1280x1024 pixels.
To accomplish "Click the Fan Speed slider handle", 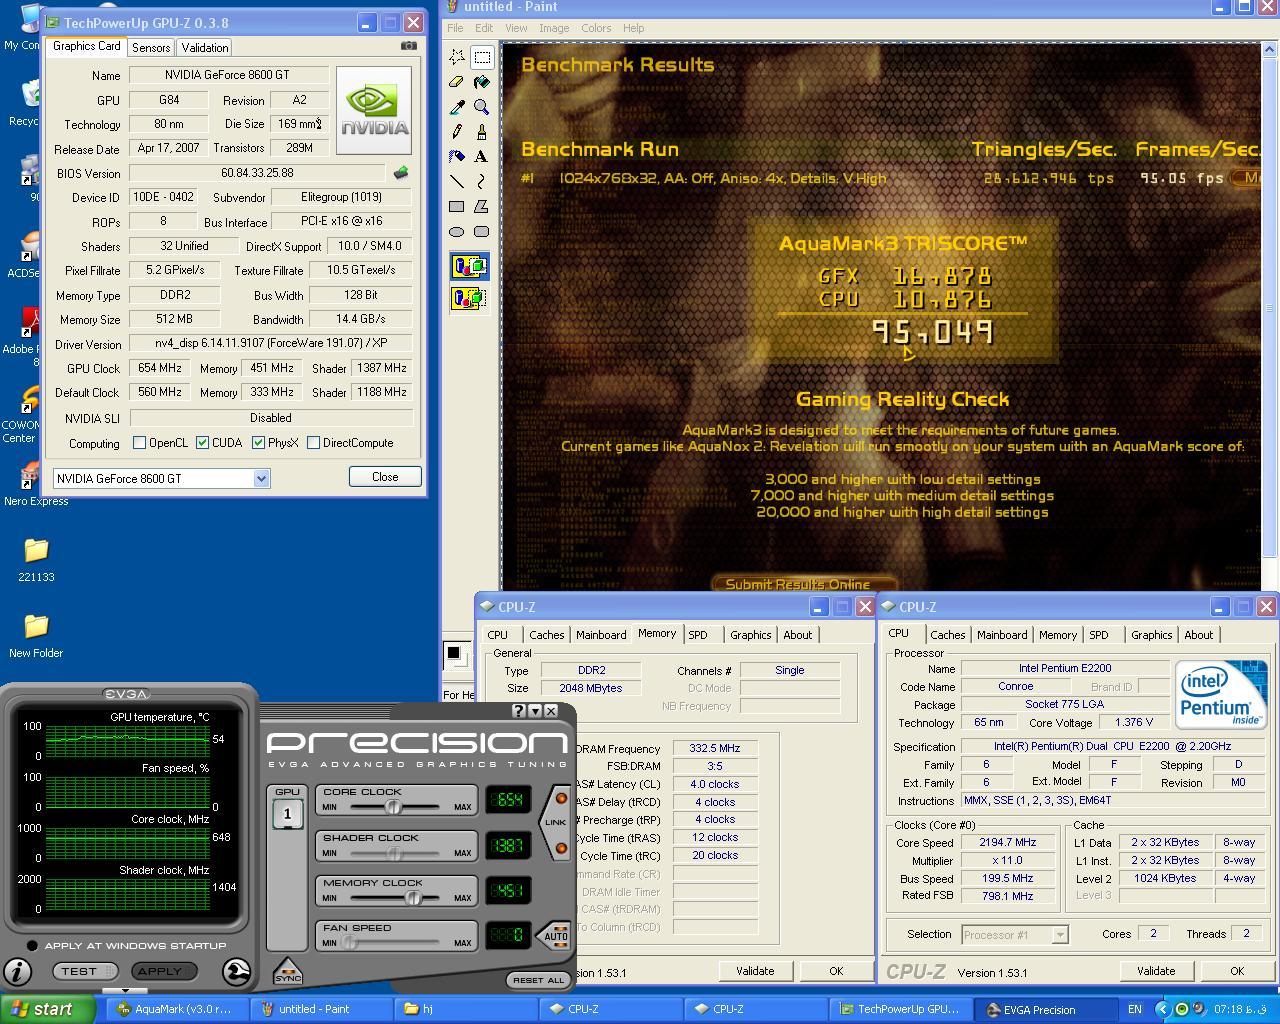I will 349,943.
